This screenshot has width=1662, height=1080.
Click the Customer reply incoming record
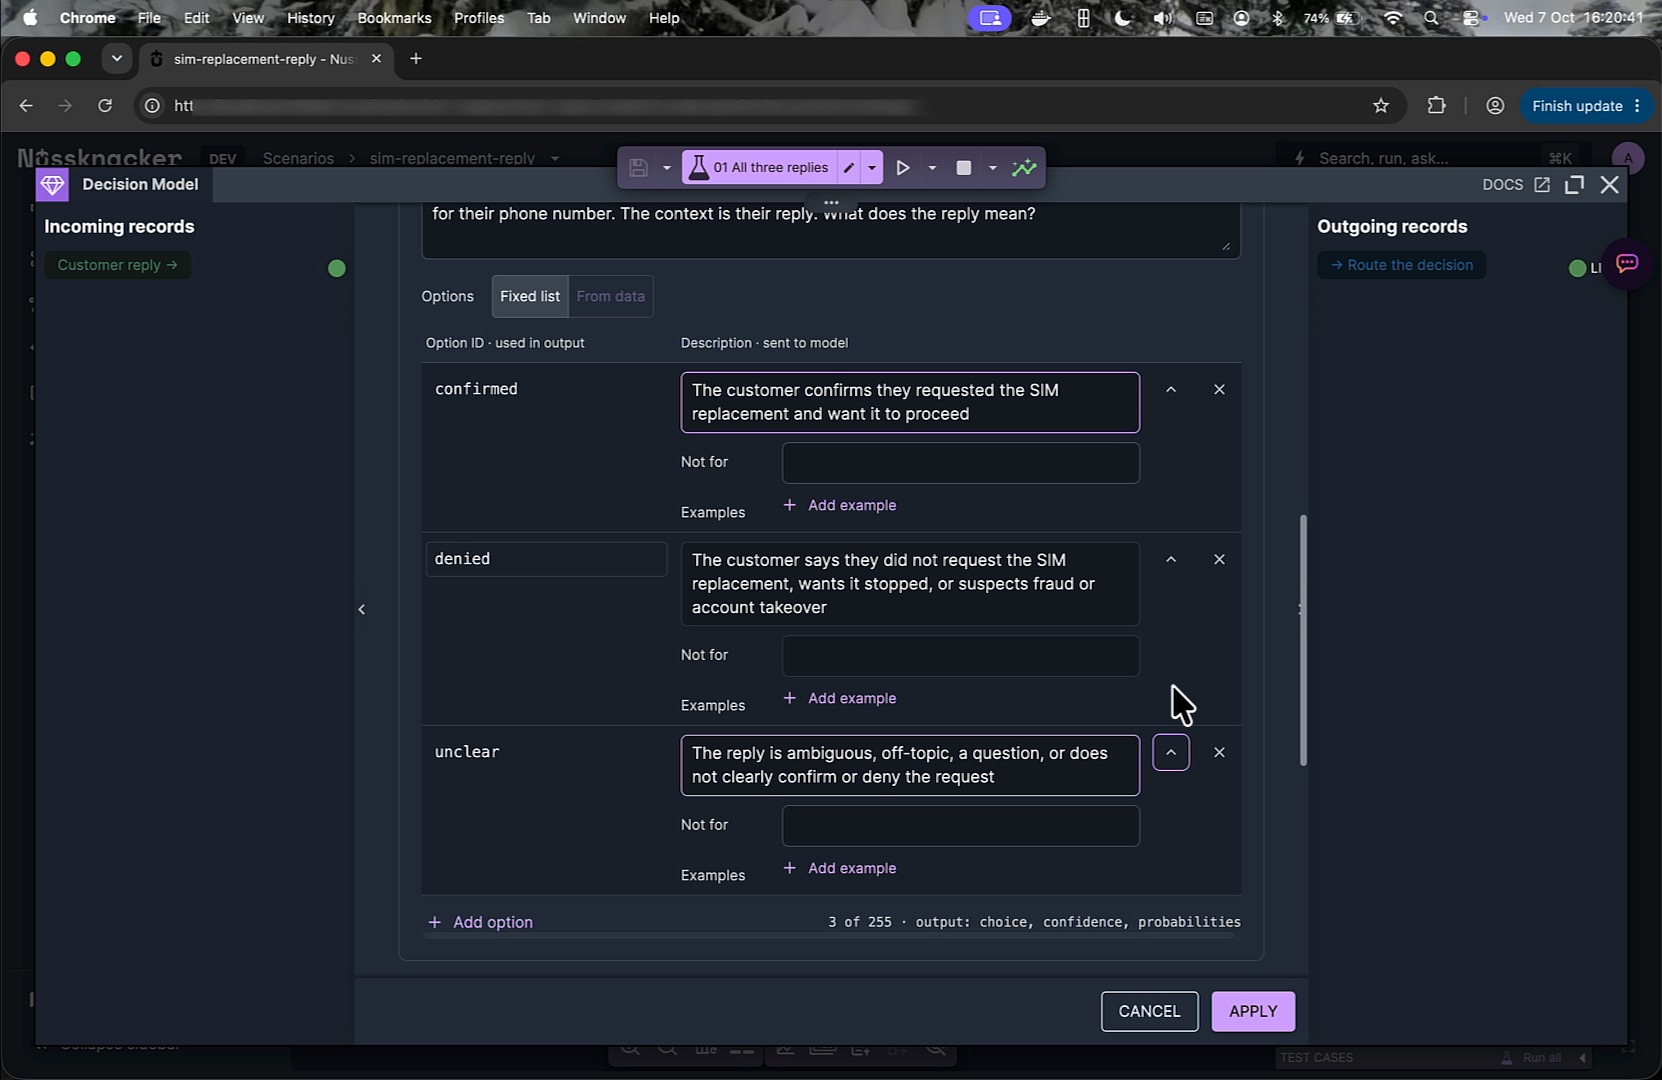pyautogui.click(x=117, y=265)
